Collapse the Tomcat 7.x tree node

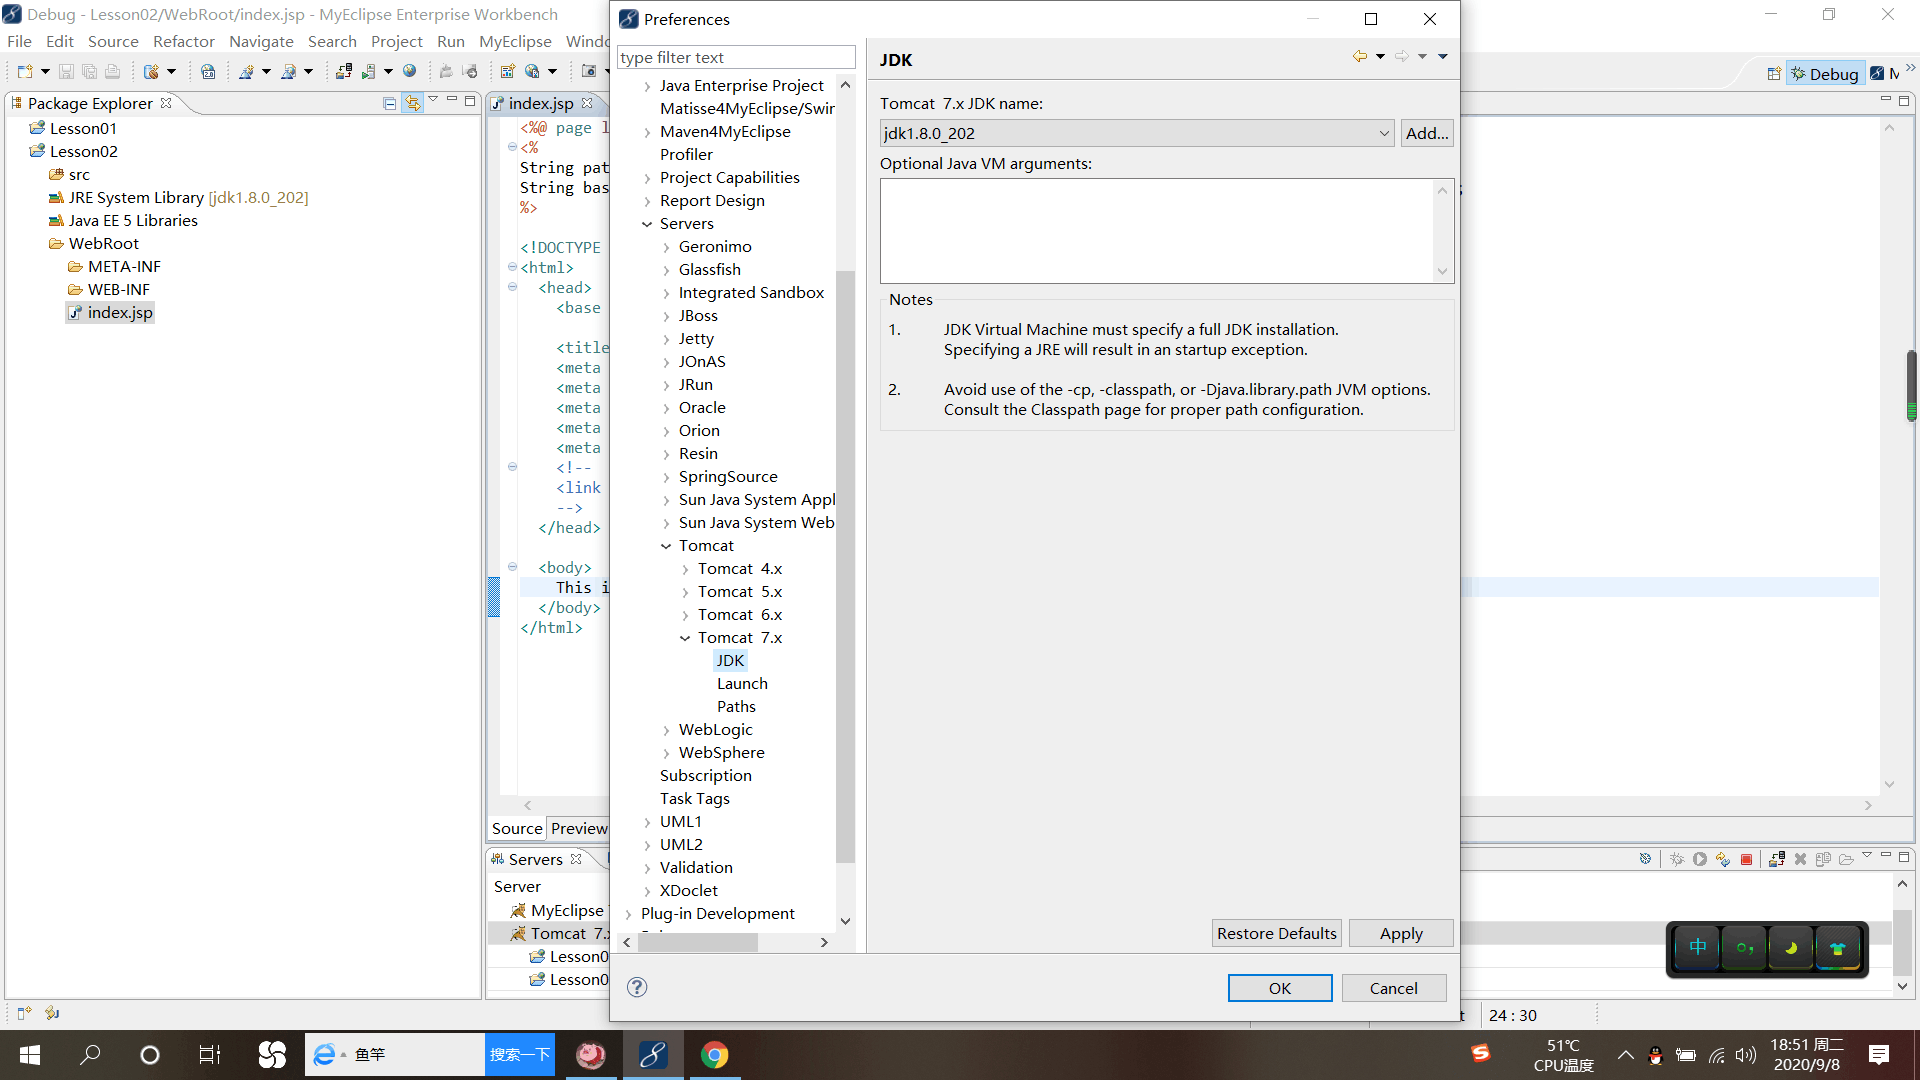pyautogui.click(x=685, y=638)
